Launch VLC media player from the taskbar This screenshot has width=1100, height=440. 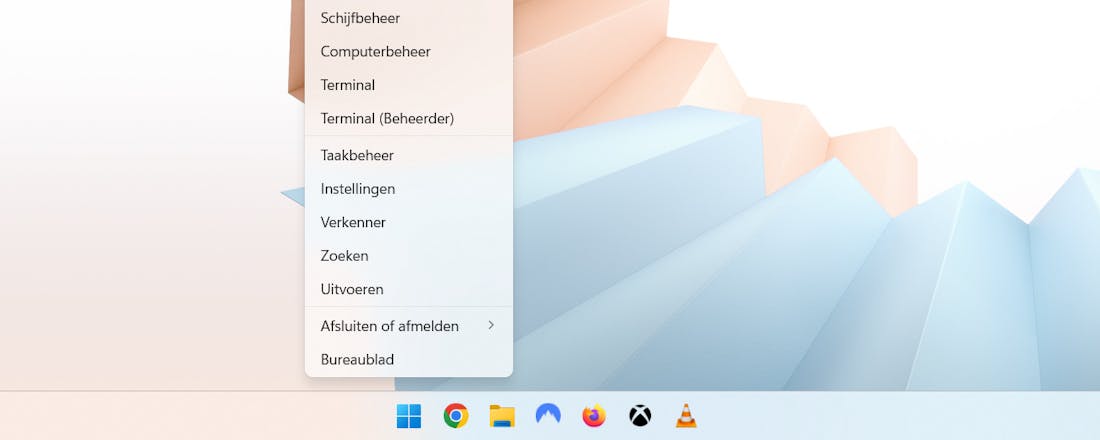[686, 416]
